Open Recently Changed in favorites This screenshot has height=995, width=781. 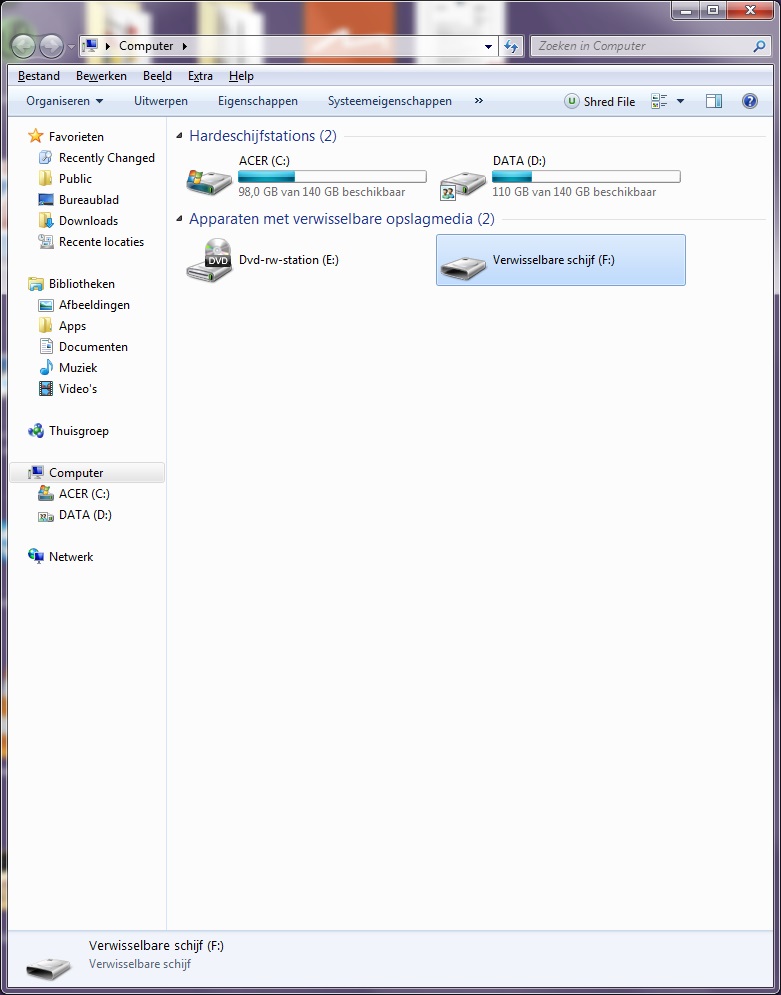pos(107,157)
